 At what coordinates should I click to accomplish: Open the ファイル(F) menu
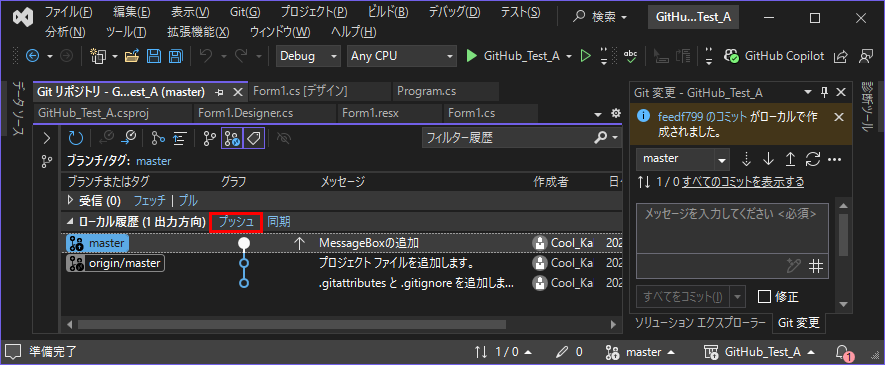(68, 12)
